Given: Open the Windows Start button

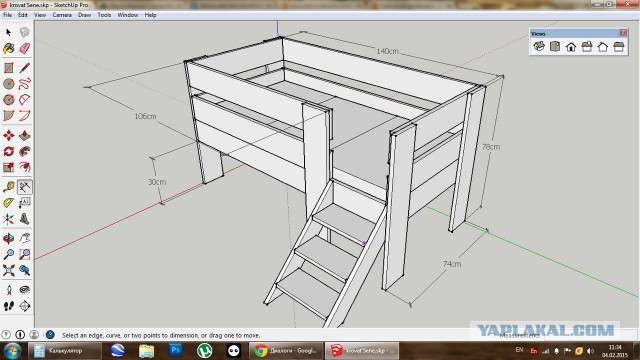Looking at the screenshot, I should (12, 351).
